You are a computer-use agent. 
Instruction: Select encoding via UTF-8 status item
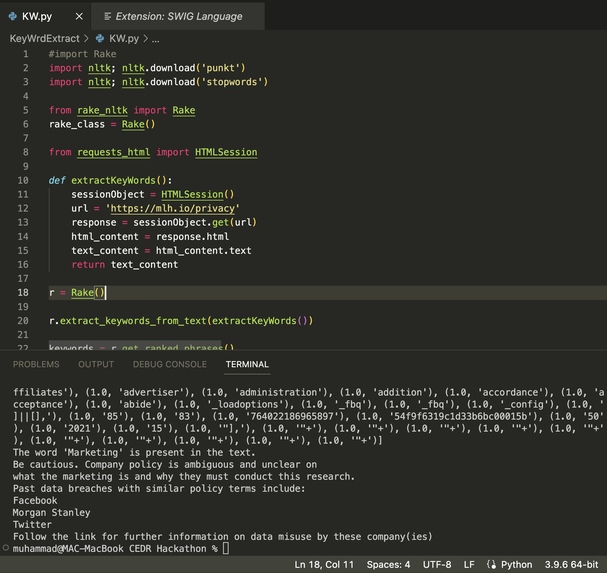(437, 564)
